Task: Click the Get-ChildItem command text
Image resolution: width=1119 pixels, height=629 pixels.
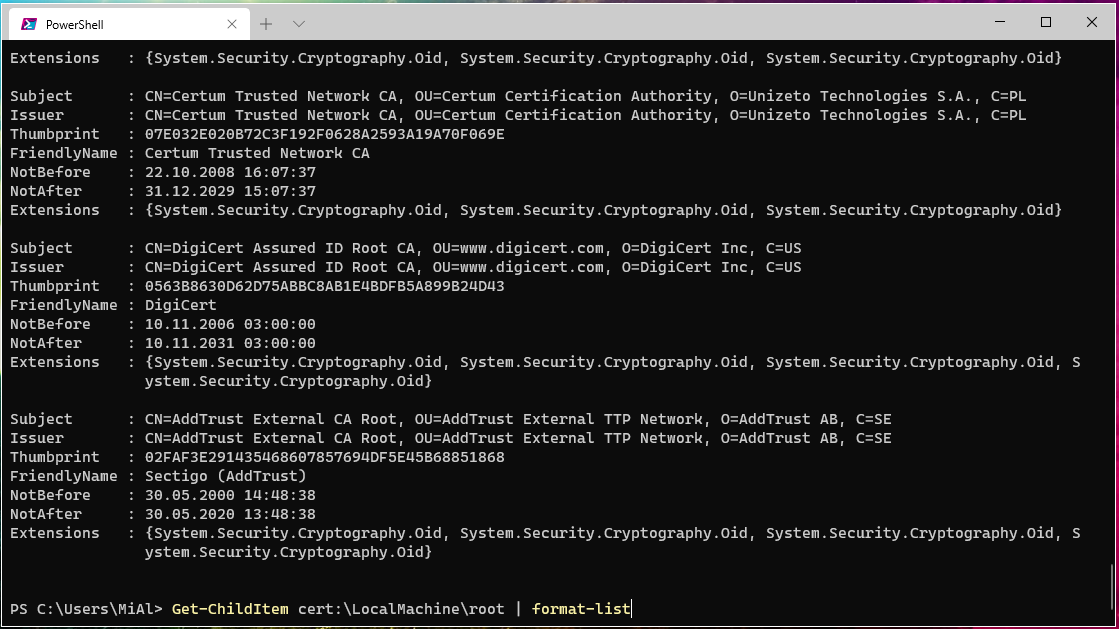Action: pos(230,609)
